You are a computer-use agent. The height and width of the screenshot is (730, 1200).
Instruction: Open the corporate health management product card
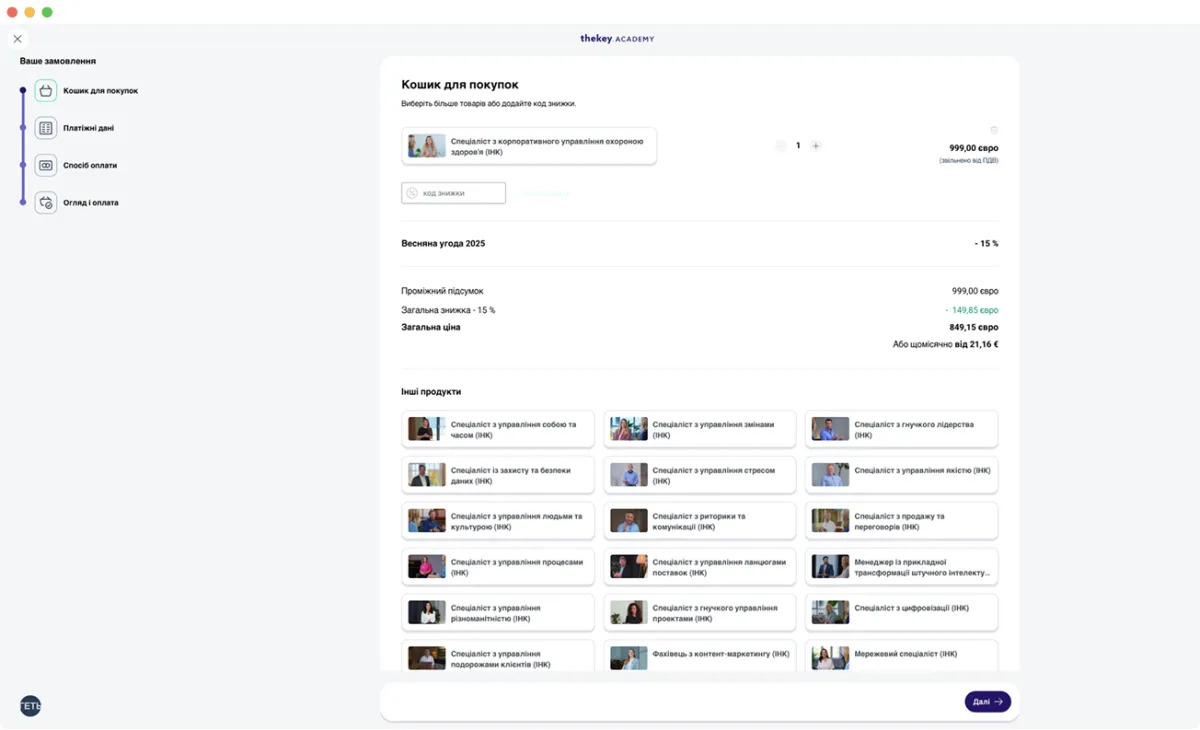coord(529,146)
